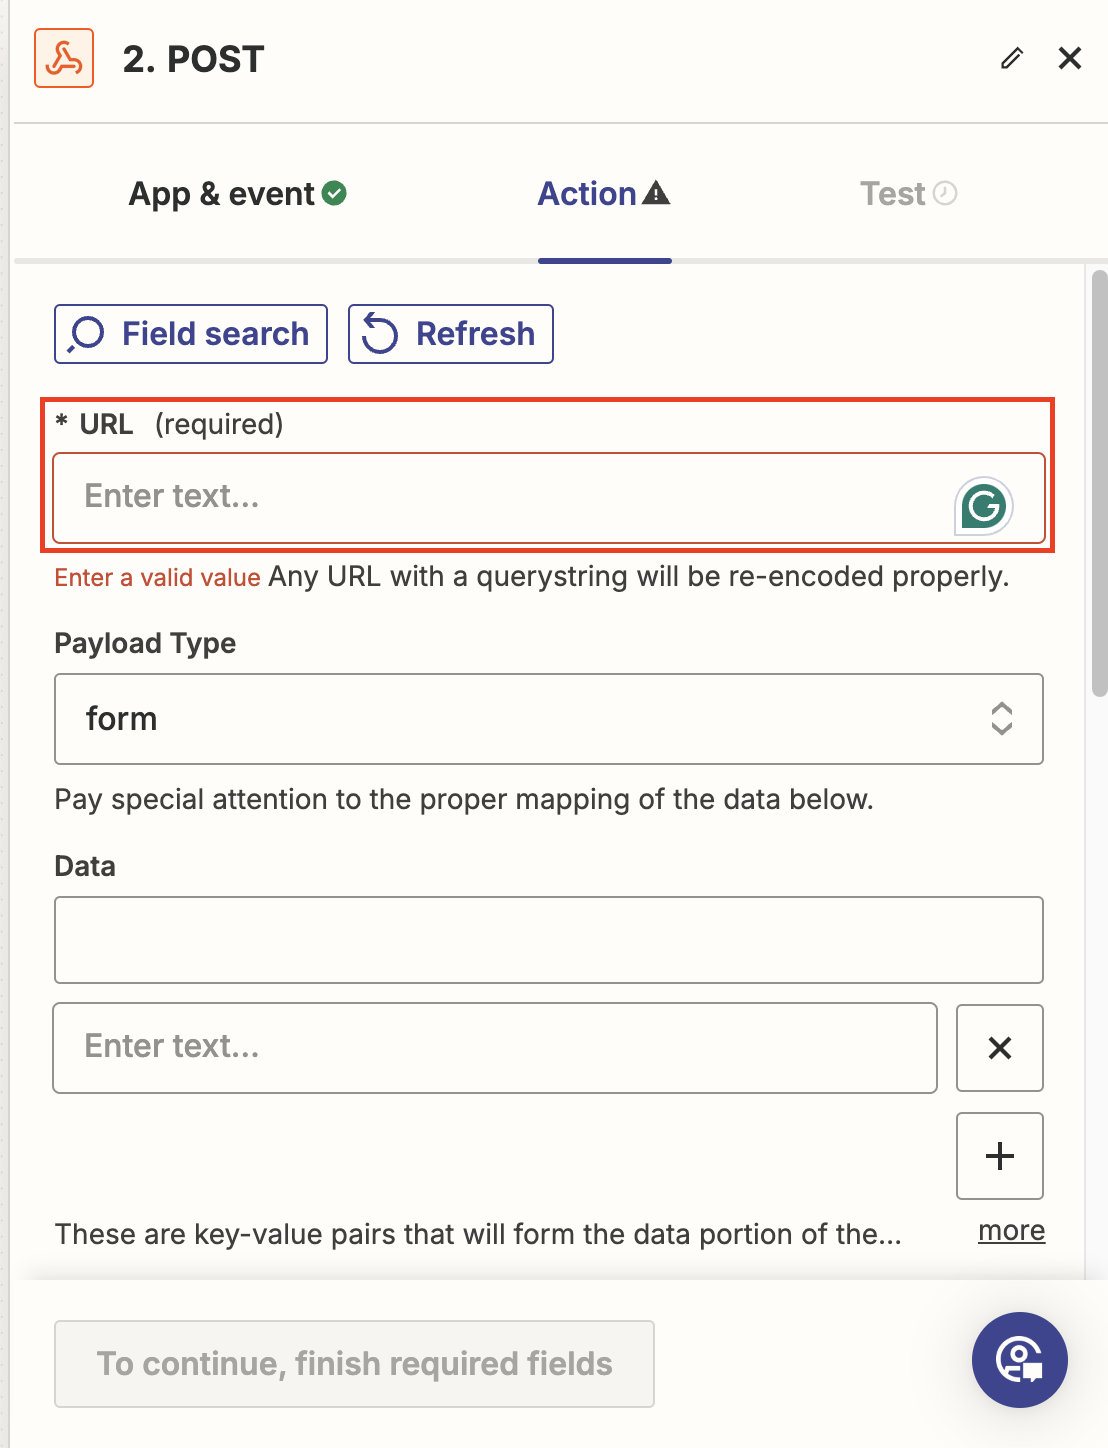Click the Field search button
This screenshot has width=1108, height=1448.
pyautogui.click(x=191, y=334)
